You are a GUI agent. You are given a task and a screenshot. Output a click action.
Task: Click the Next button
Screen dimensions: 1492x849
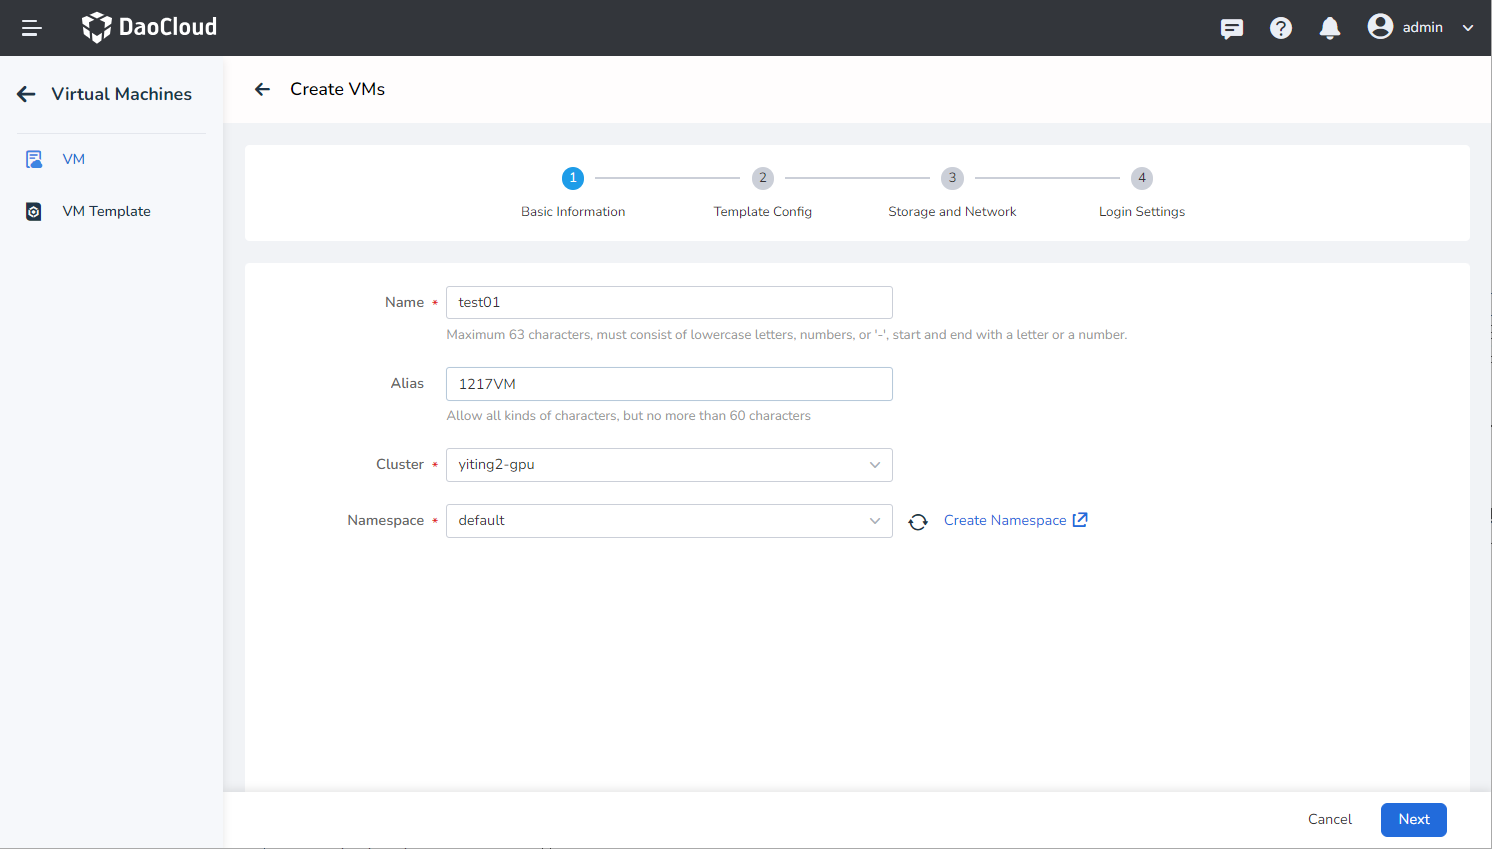tap(1413, 819)
